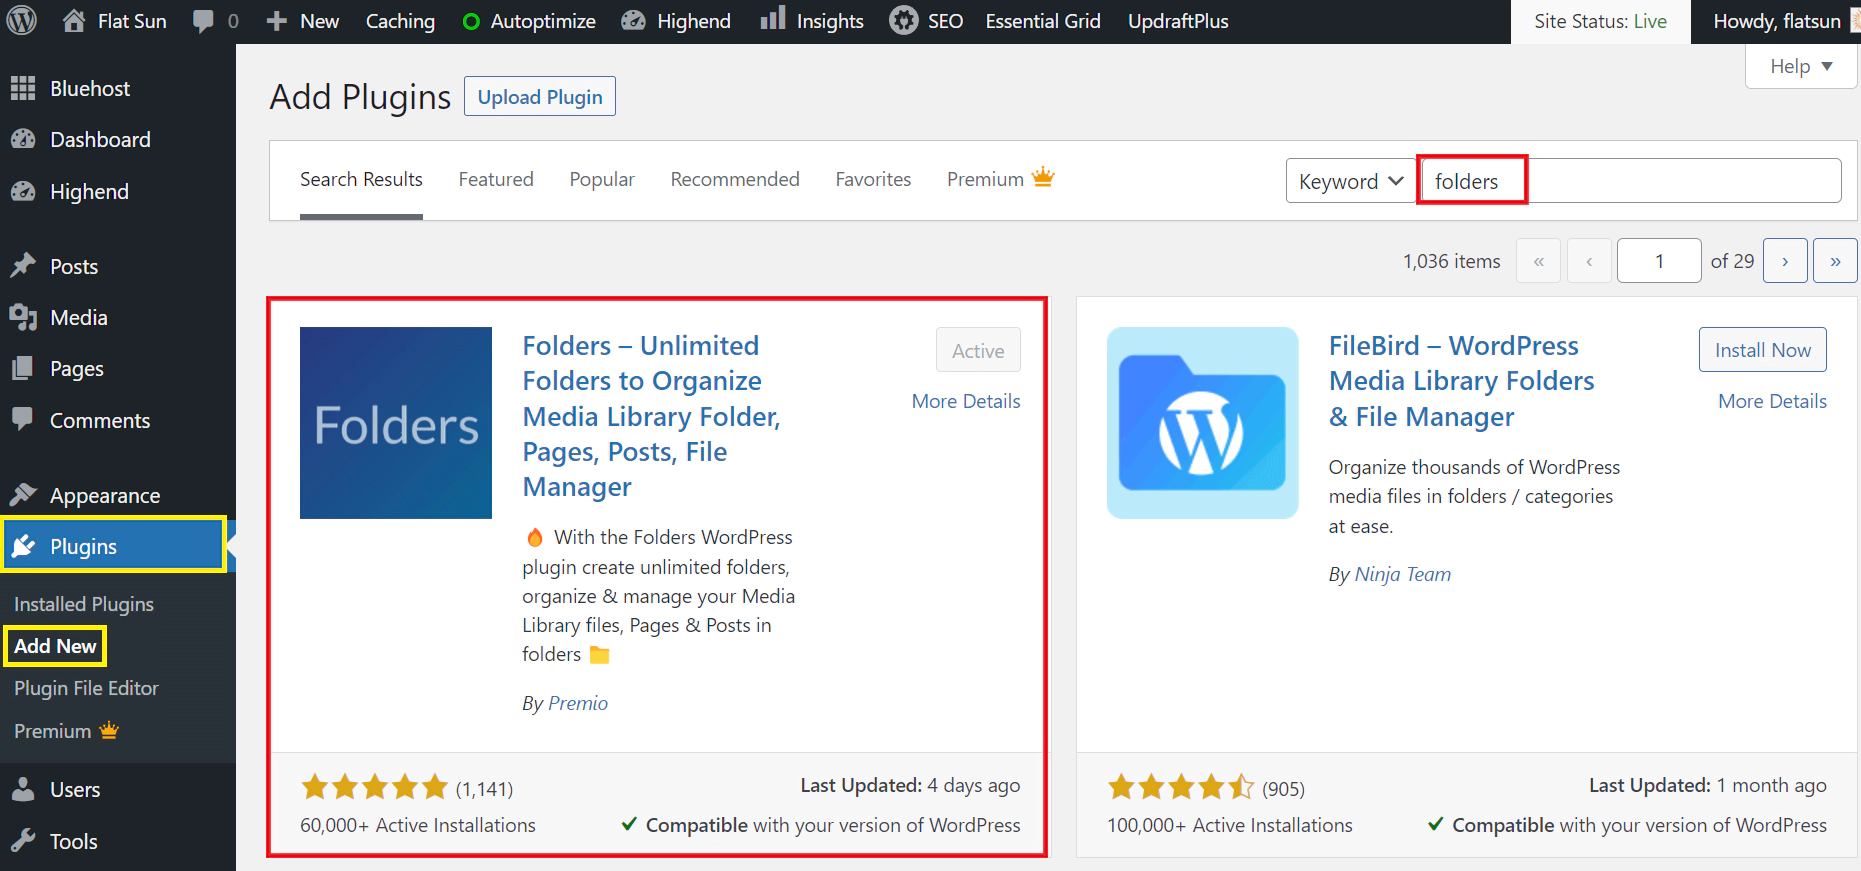Screen dimensions: 1861x871
Task: Switch to the Featured tab
Action: pos(496,179)
